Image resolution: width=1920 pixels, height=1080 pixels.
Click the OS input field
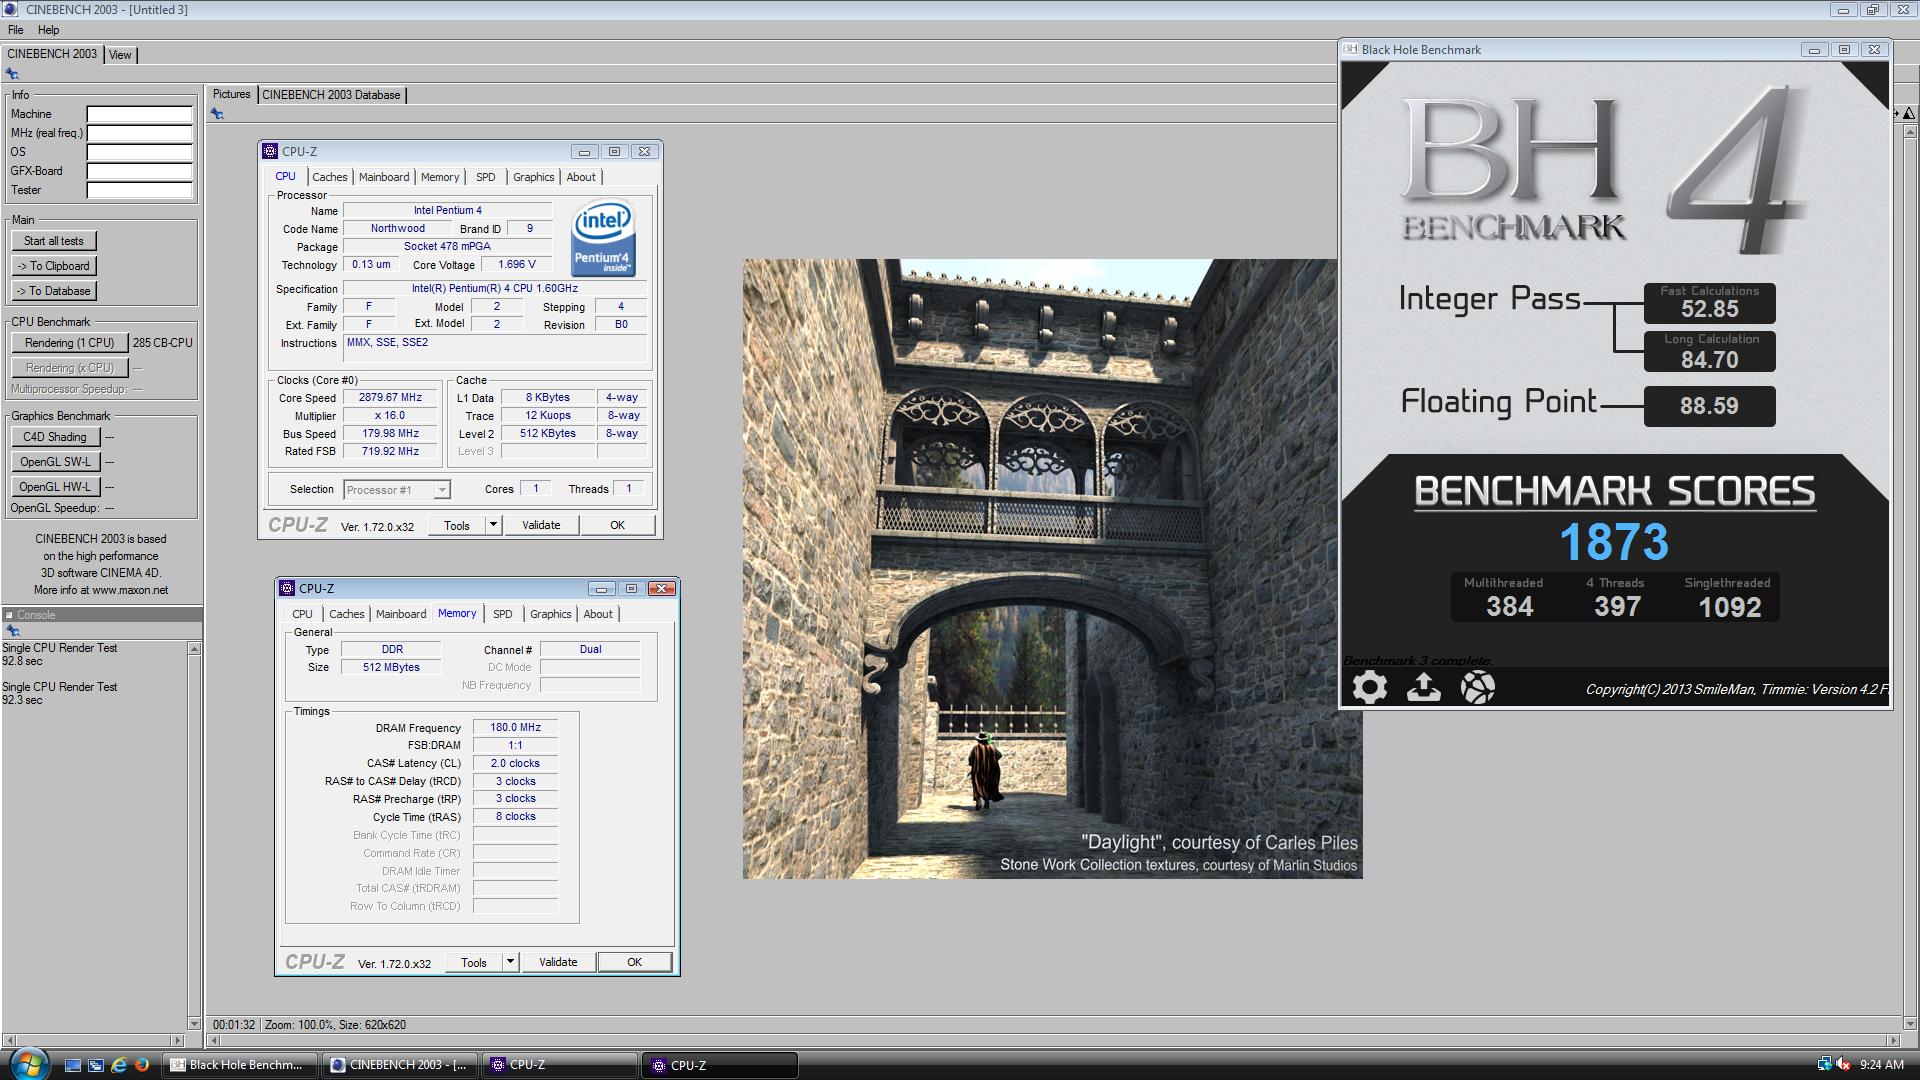point(139,152)
